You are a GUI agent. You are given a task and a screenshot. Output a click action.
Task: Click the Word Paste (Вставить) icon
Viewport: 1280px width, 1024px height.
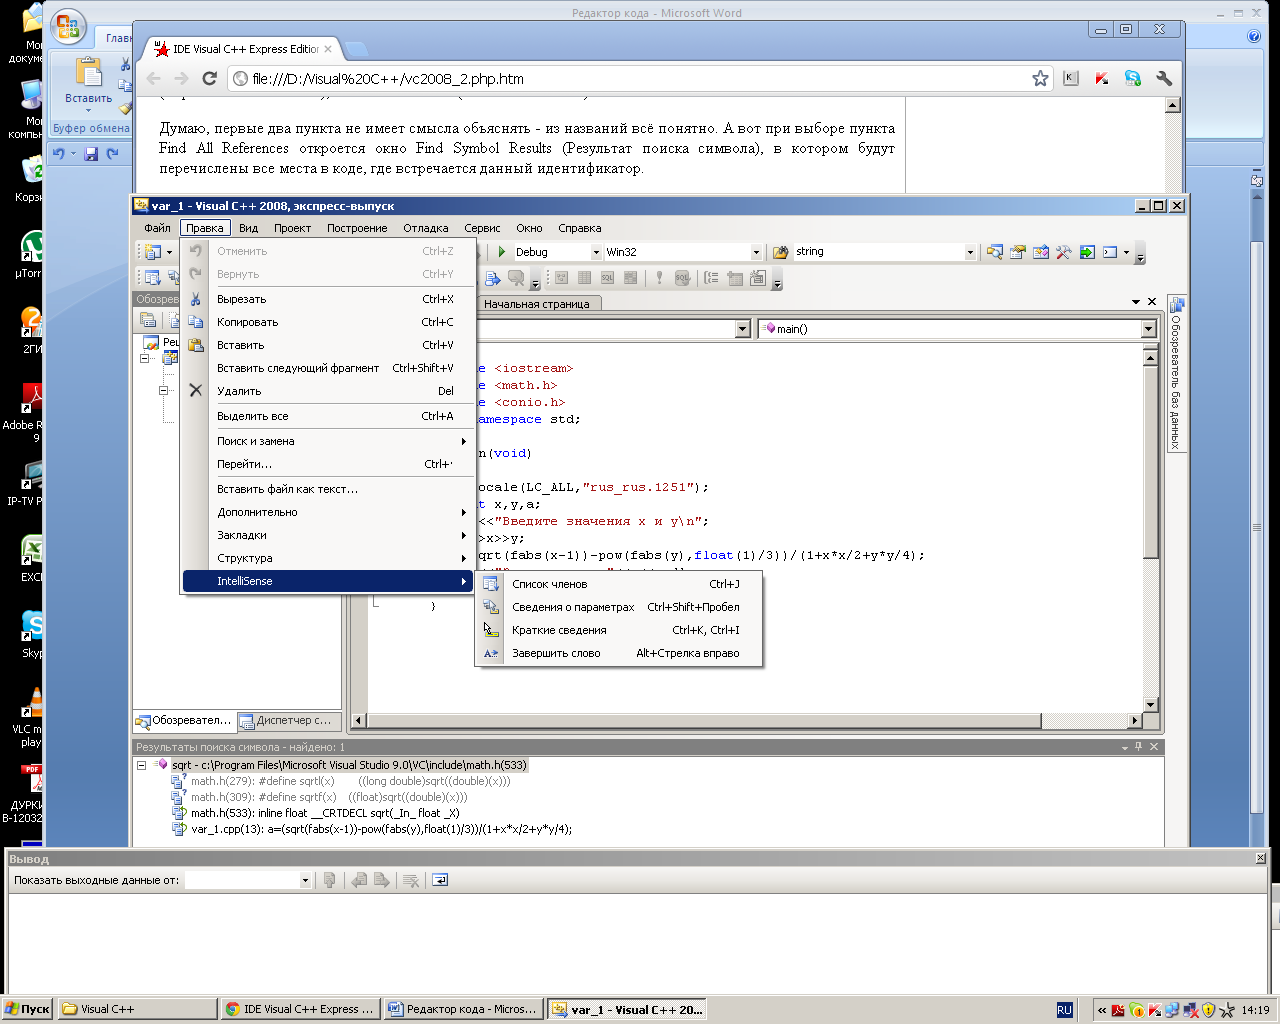click(x=88, y=74)
